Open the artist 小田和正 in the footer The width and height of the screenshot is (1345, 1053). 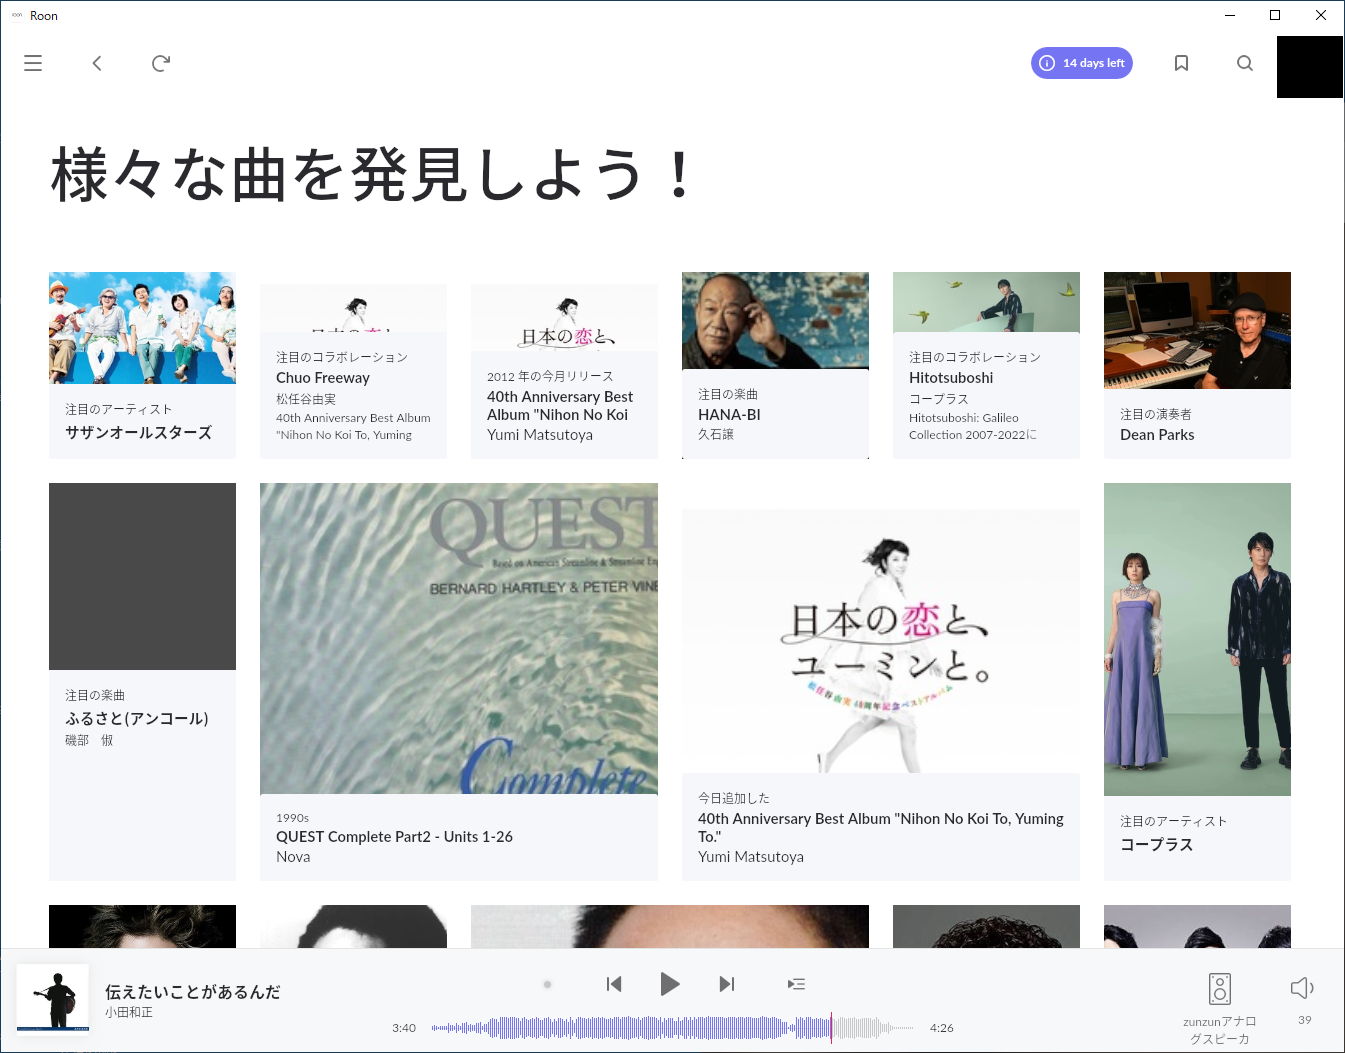click(129, 1012)
